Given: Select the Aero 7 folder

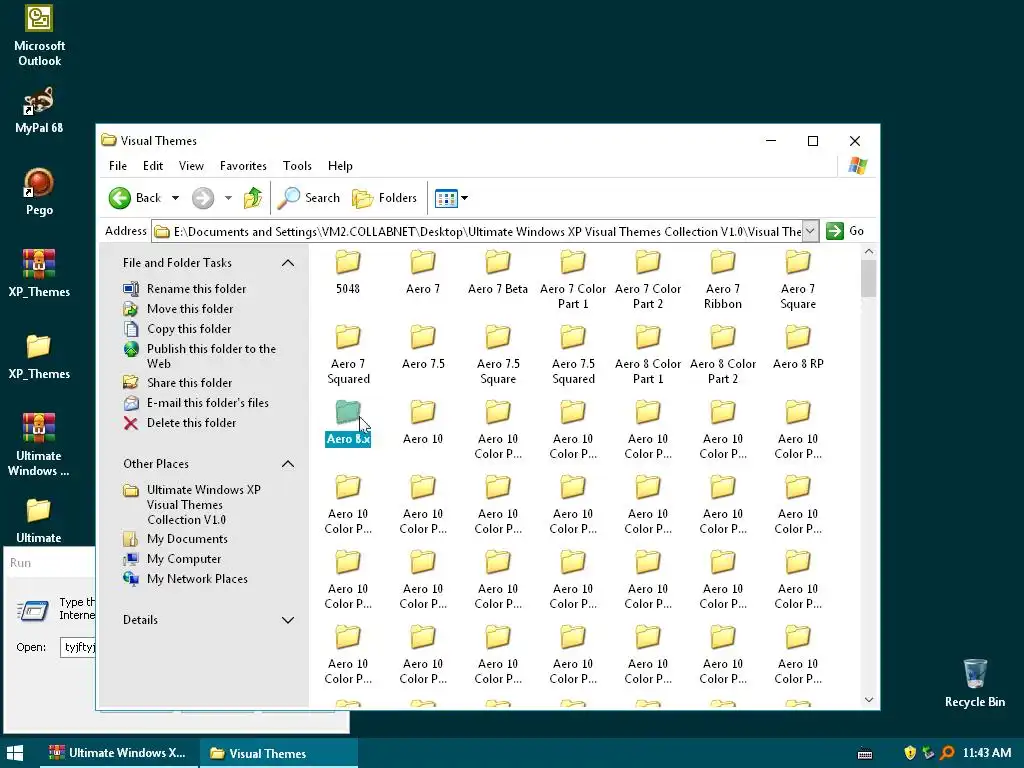Looking at the screenshot, I should (x=423, y=272).
